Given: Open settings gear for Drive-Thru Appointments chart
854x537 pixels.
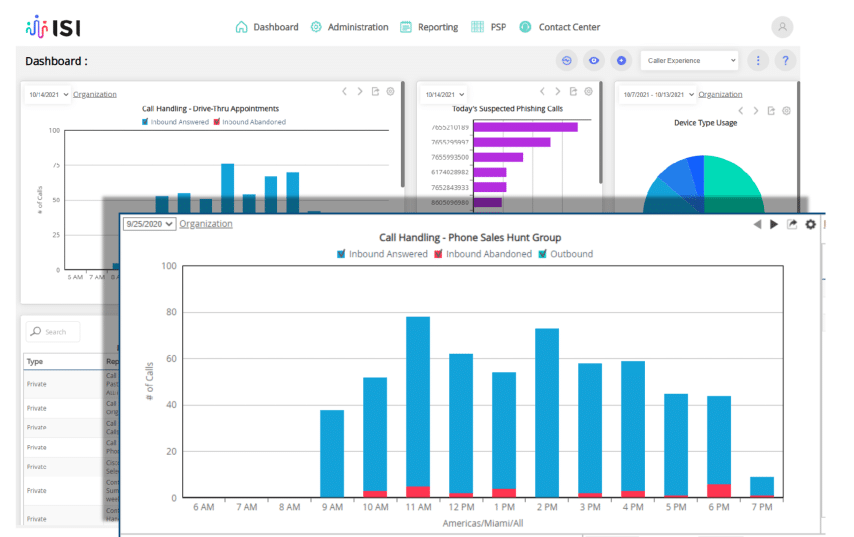Looking at the screenshot, I should pos(391,92).
